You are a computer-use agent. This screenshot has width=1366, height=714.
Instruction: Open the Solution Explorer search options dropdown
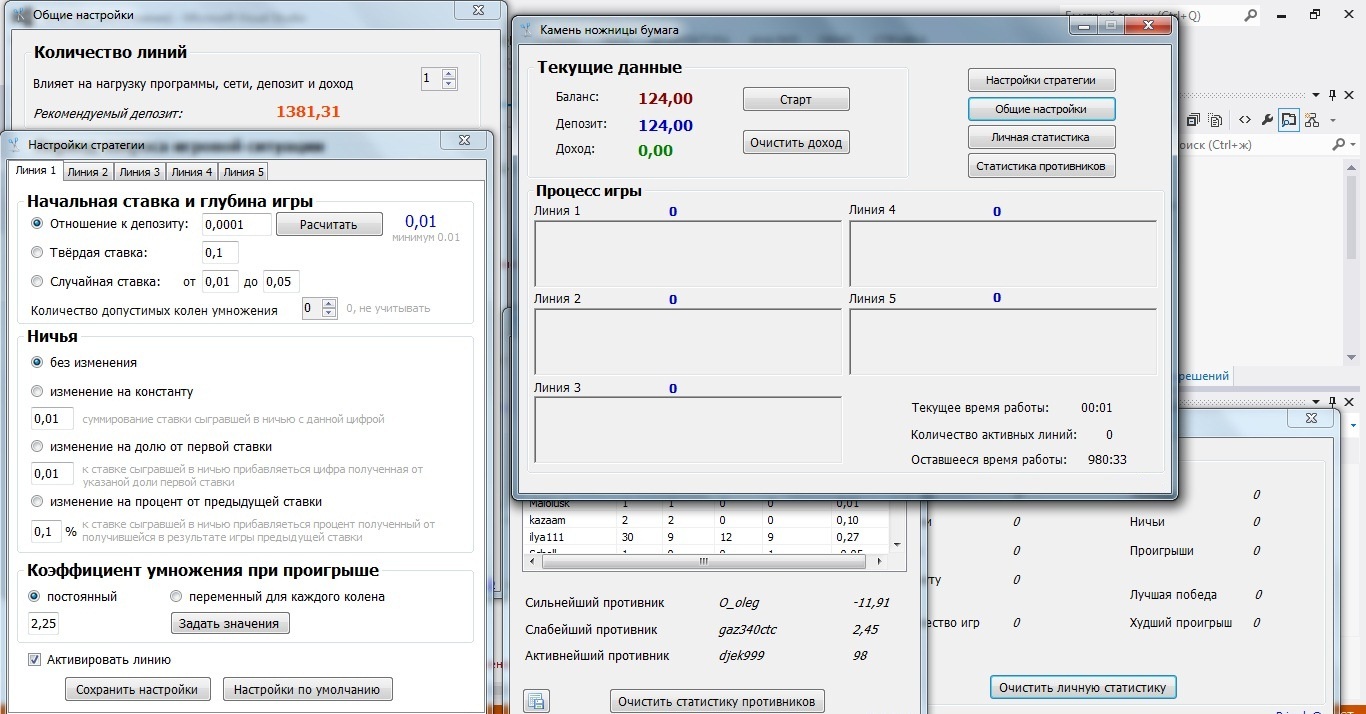click(1352, 145)
